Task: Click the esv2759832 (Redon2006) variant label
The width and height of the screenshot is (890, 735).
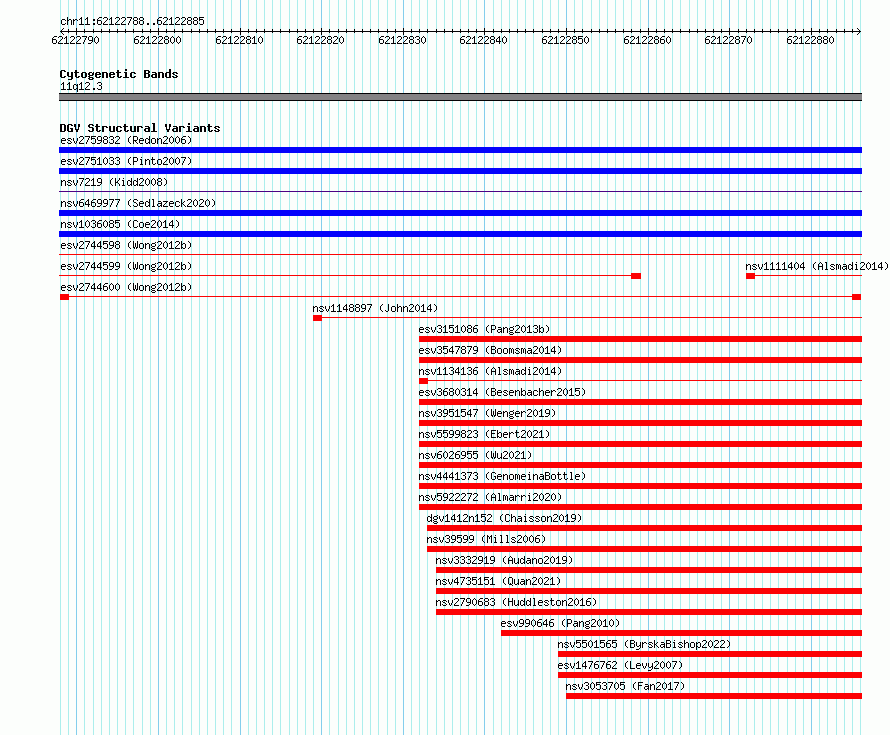Action: pyautogui.click(x=126, y=140)
